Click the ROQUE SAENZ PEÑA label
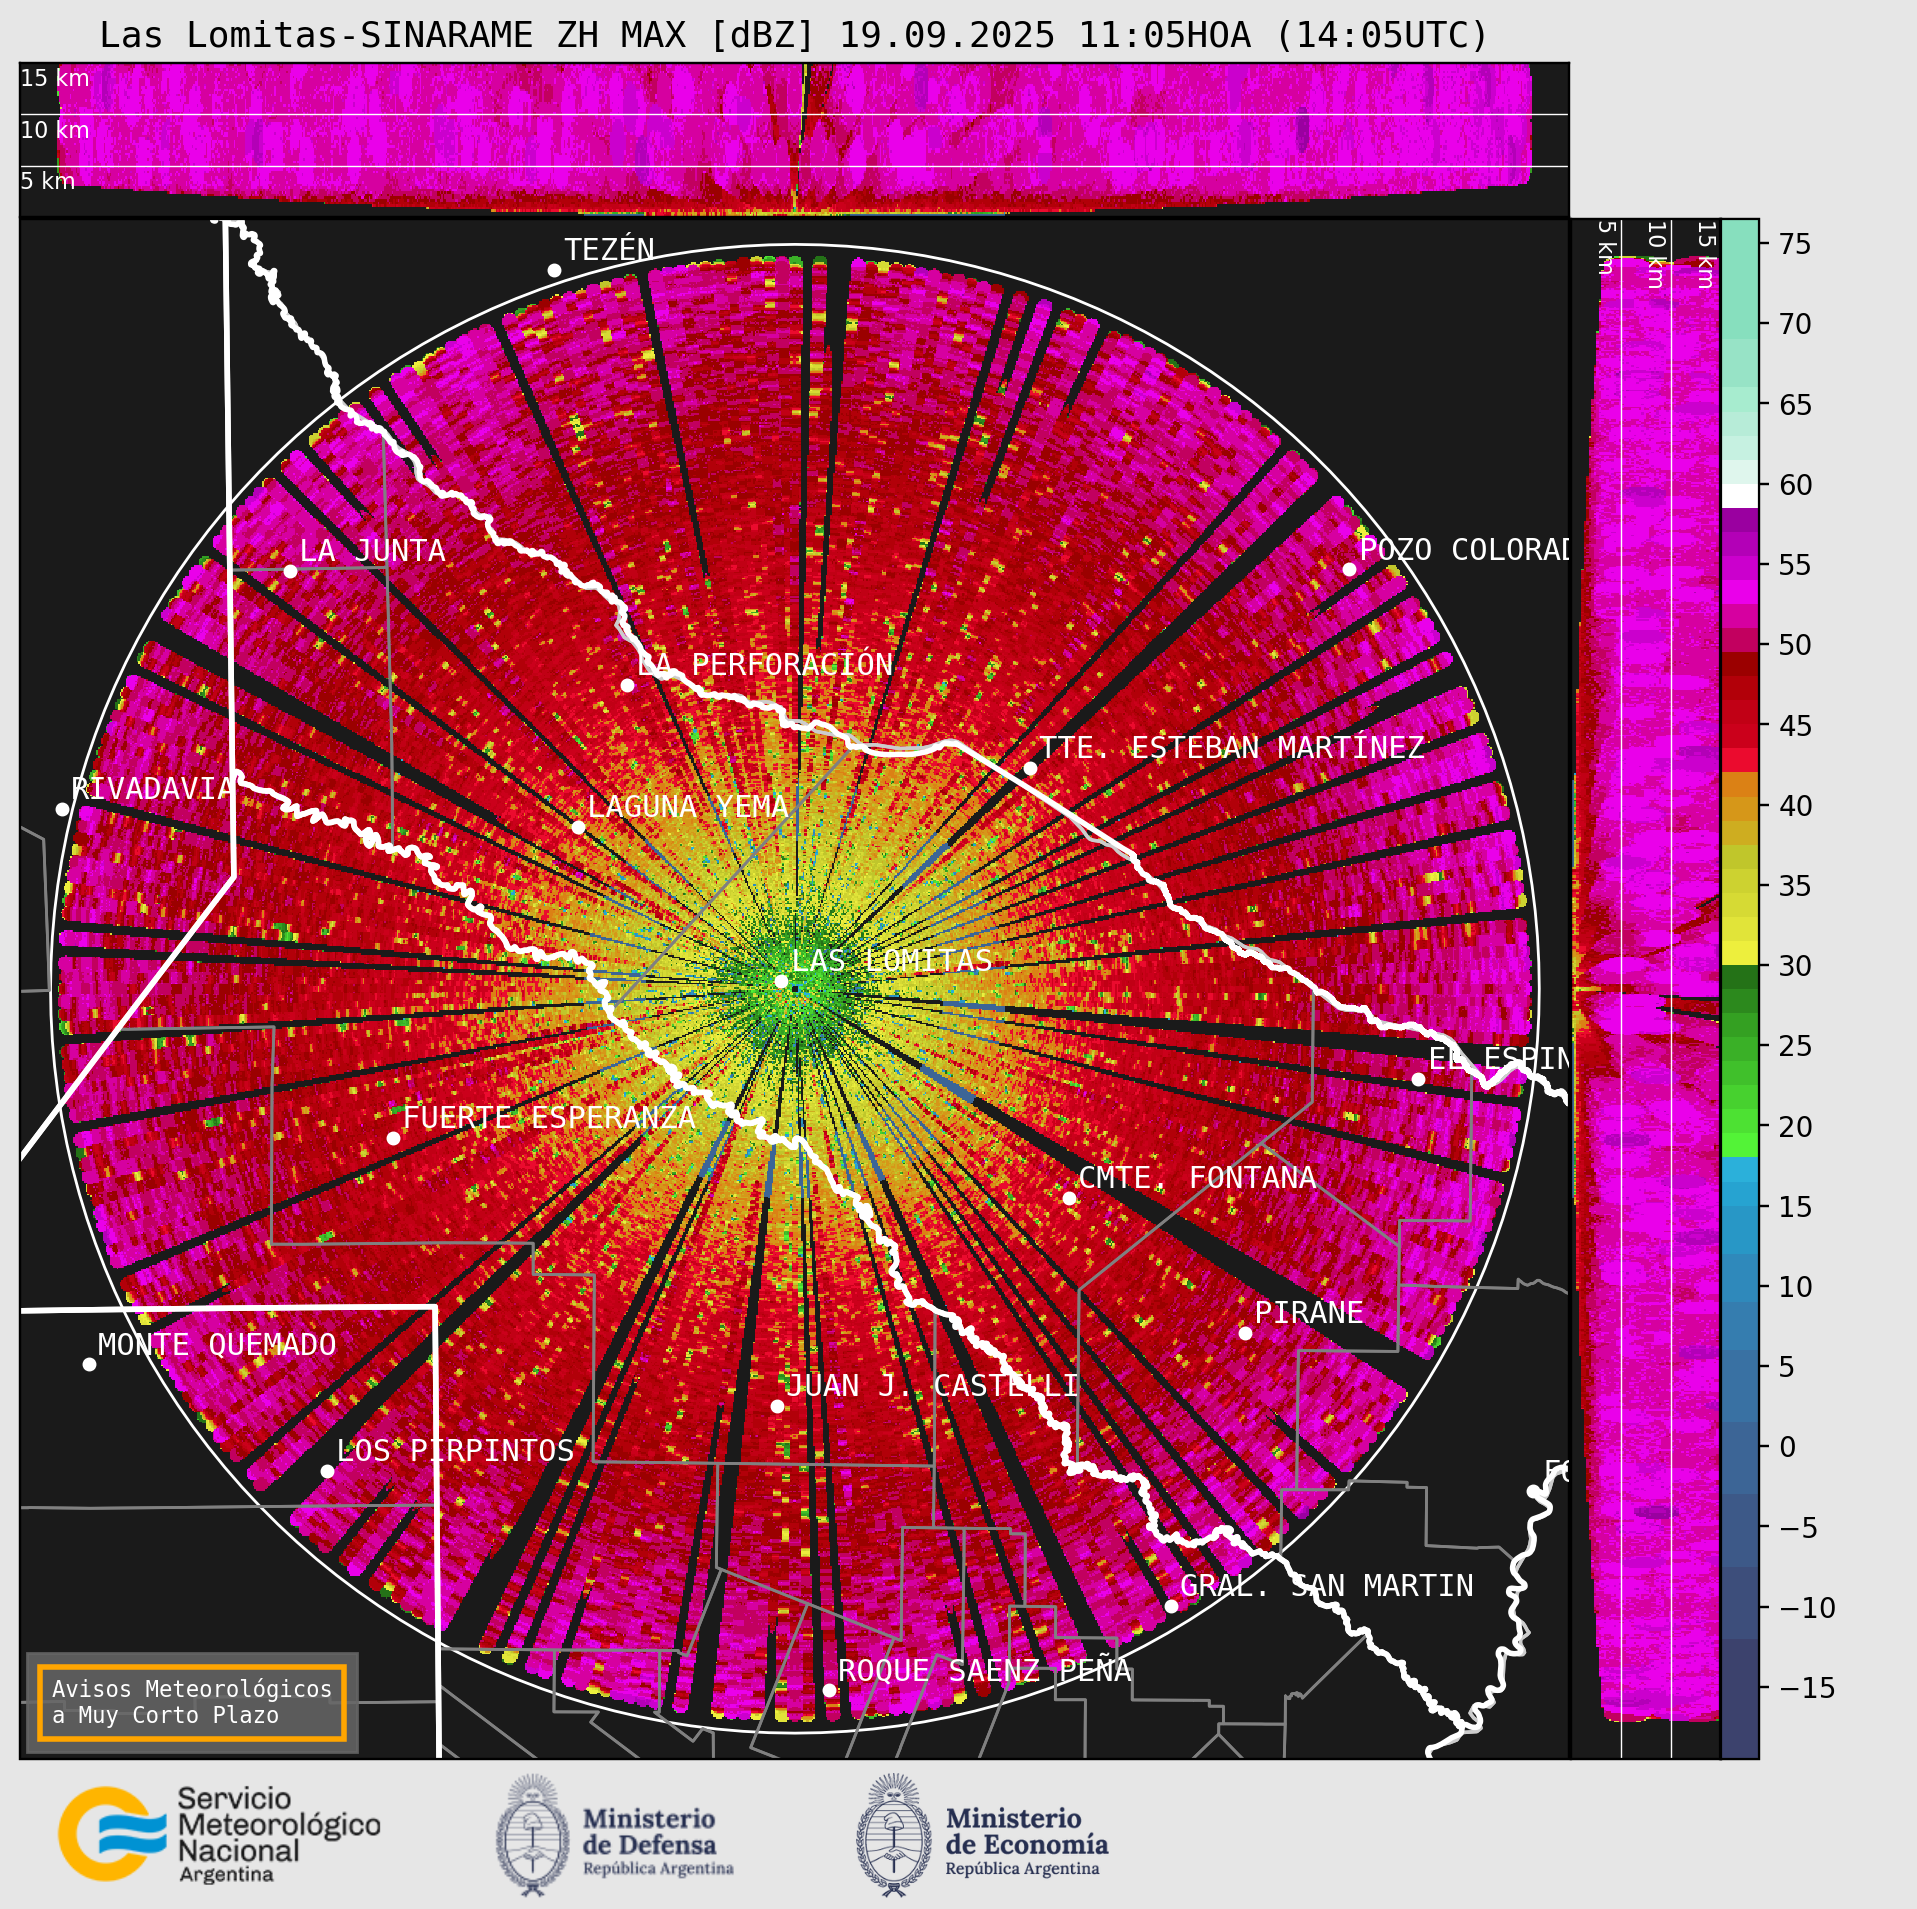Image resolution: width=1917 pixels, height=1909 pixels. coord(984,1670)
